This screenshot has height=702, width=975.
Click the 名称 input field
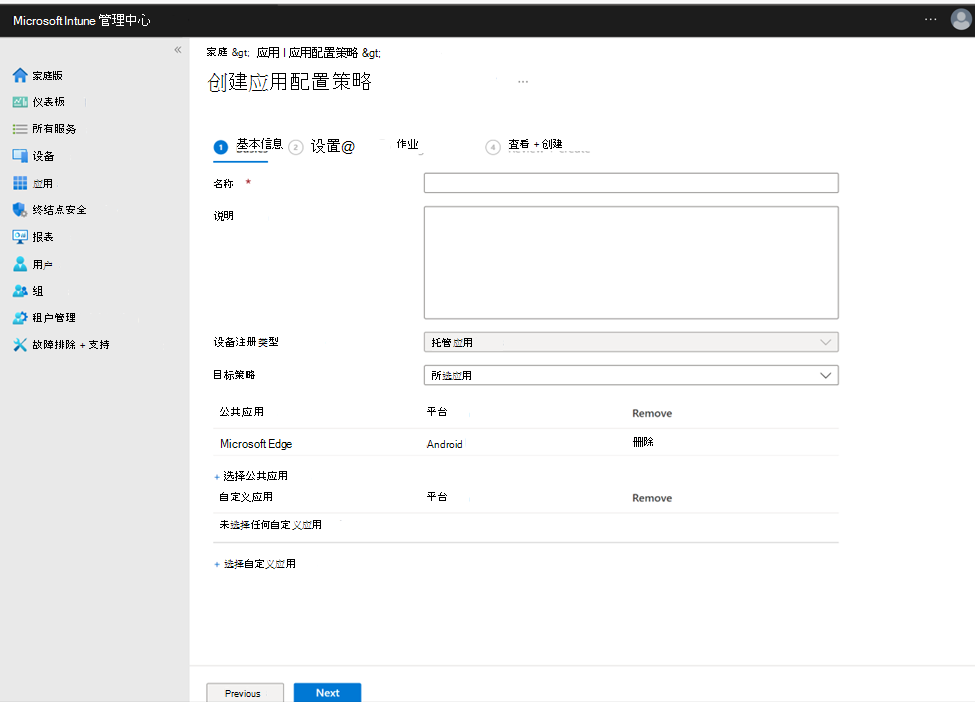click(631, 183)
